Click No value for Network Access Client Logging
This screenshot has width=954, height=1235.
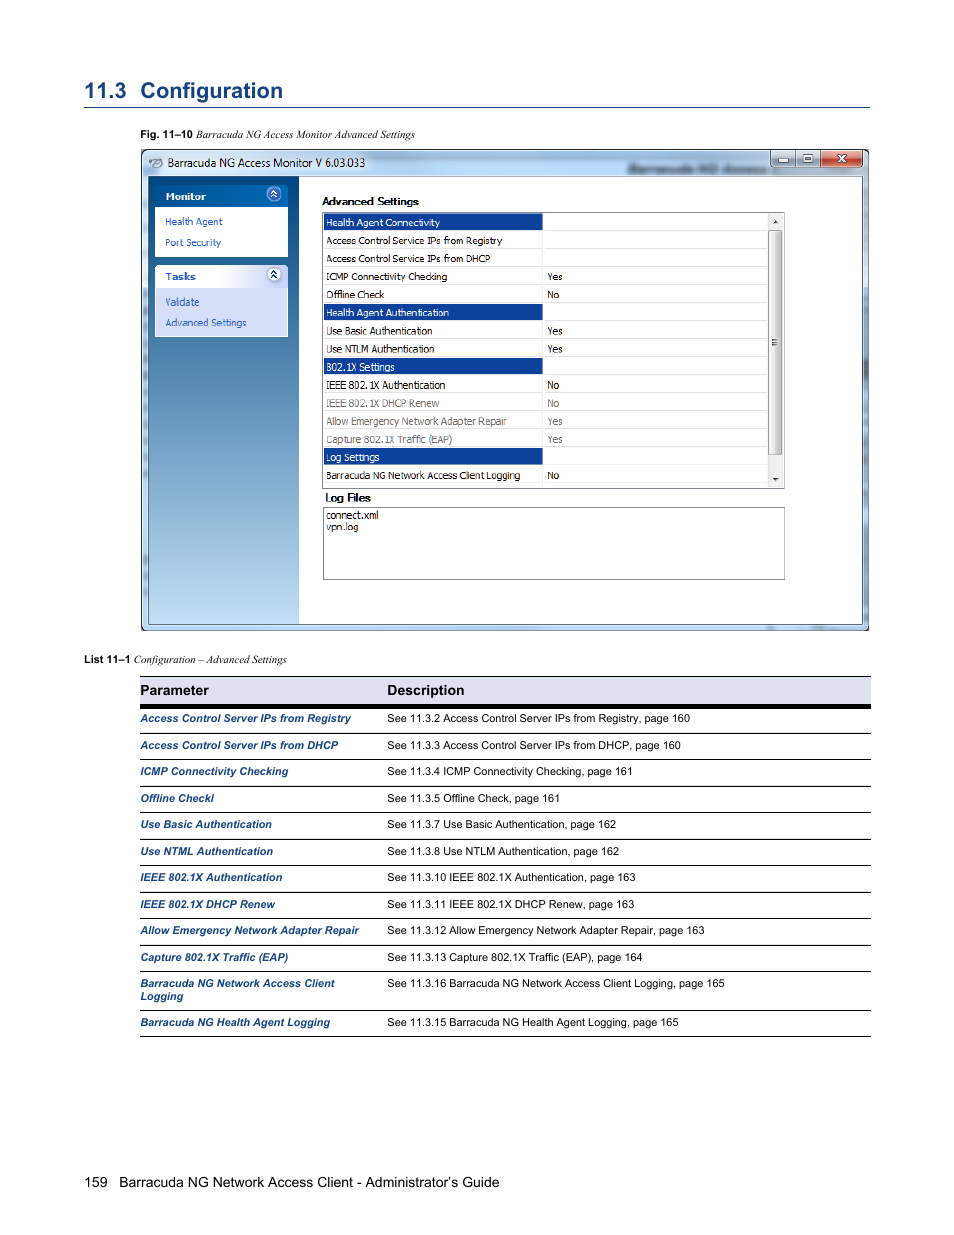click(553, 476)
